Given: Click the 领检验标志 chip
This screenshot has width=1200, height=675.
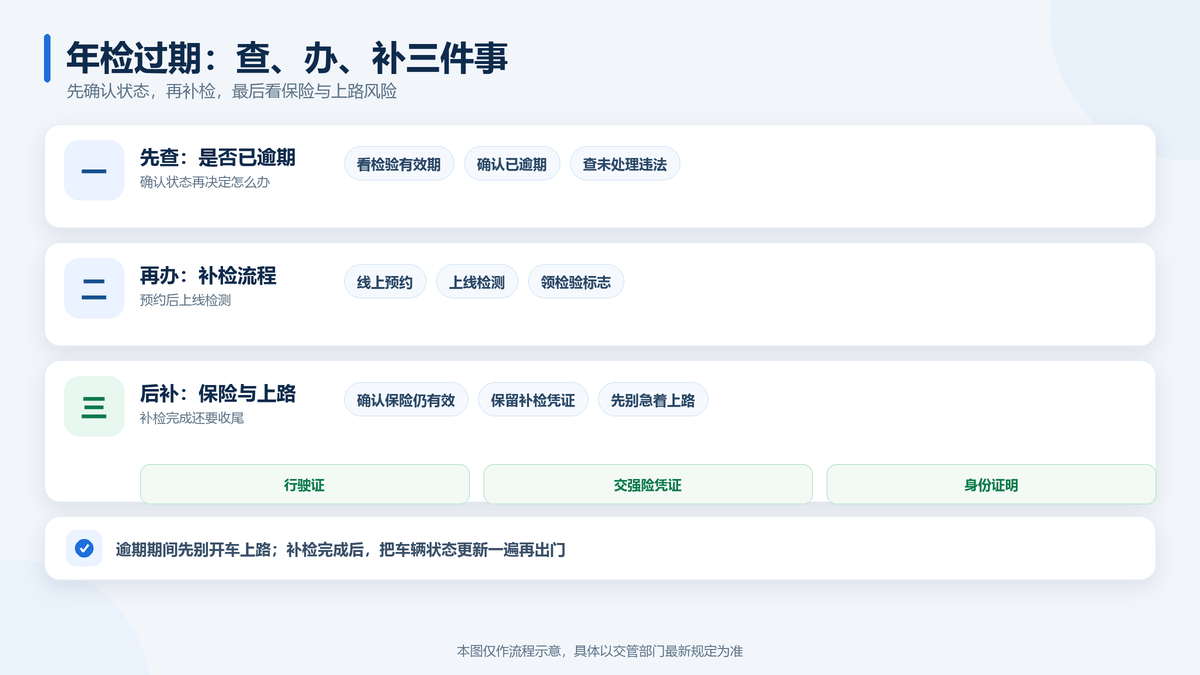Looking at the screenshot, I should click(576, 282).
